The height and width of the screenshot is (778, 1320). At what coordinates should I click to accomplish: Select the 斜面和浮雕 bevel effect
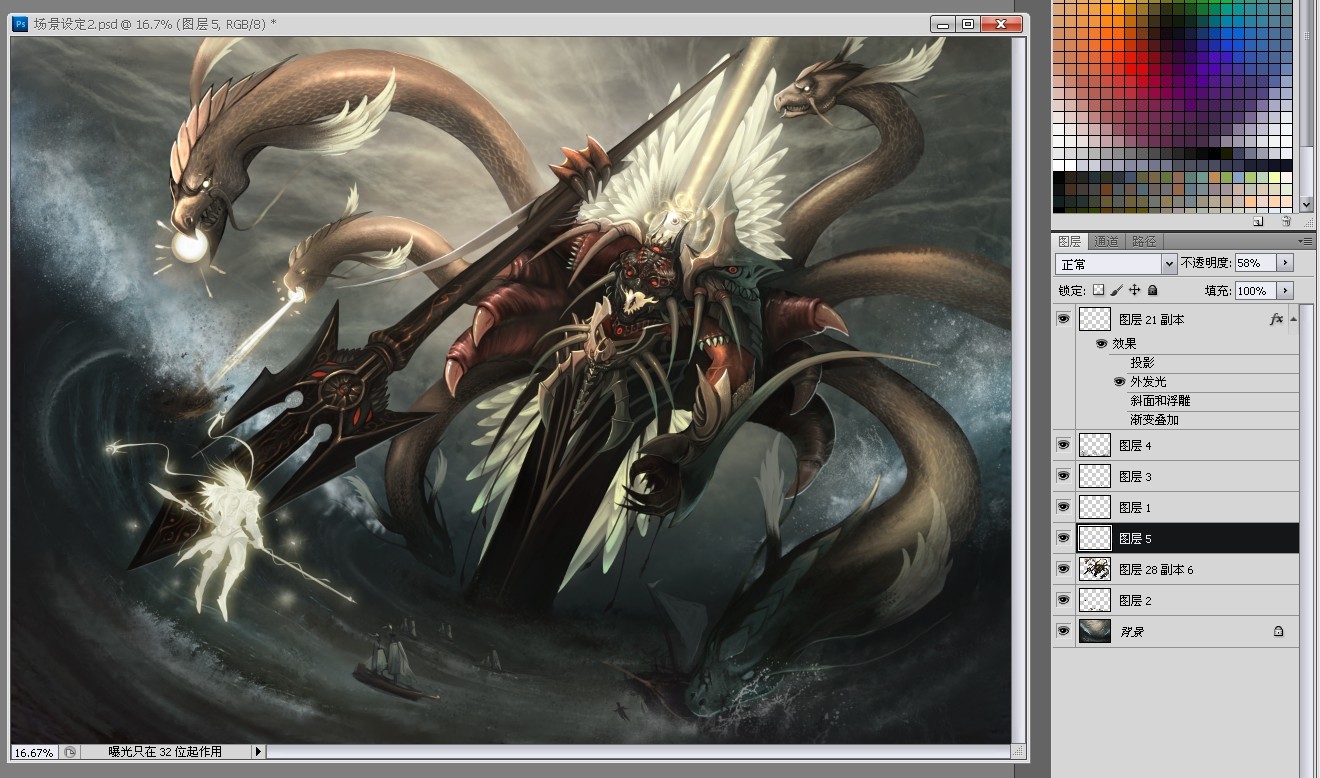click(1160, 400)
